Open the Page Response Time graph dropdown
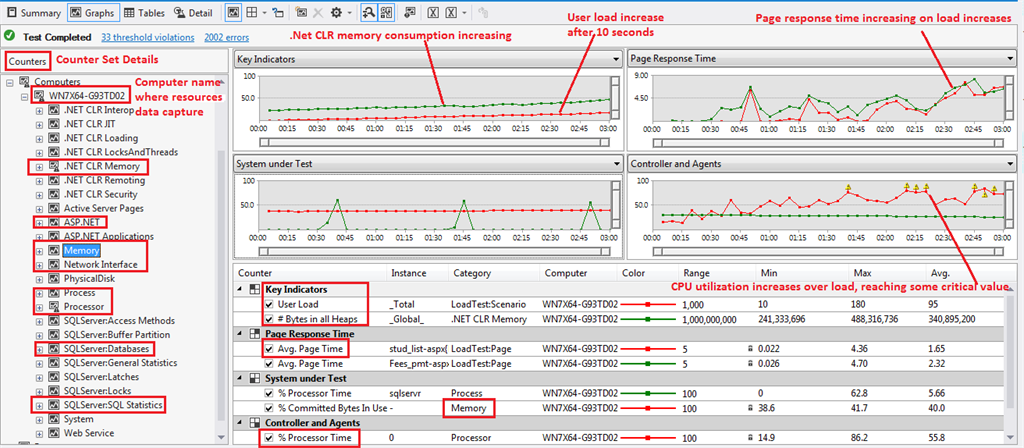1024x448 pixels. [1008, 60]
